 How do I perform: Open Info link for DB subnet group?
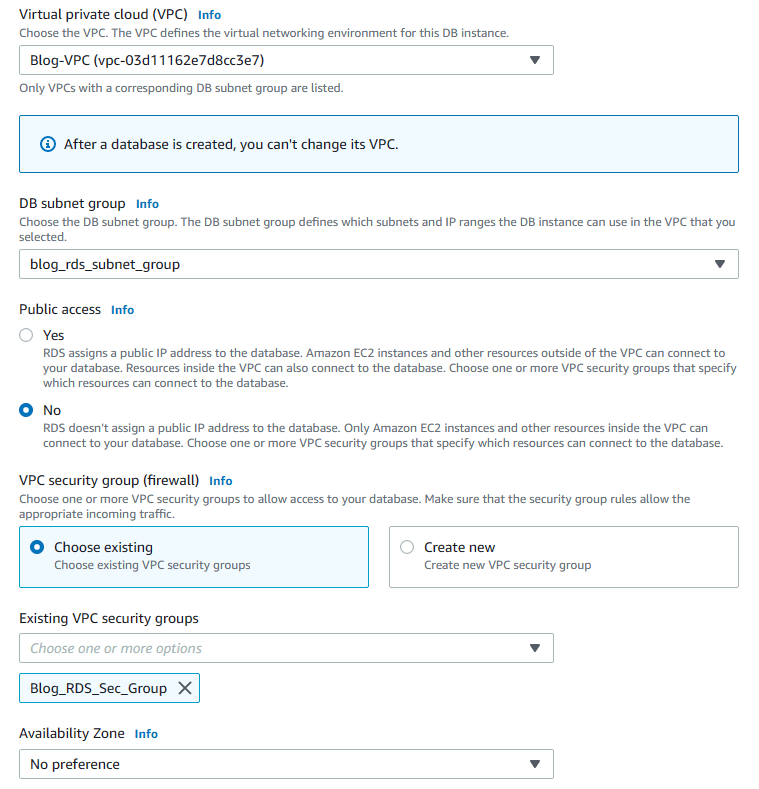pyautogui.click(x=147, y=203)
